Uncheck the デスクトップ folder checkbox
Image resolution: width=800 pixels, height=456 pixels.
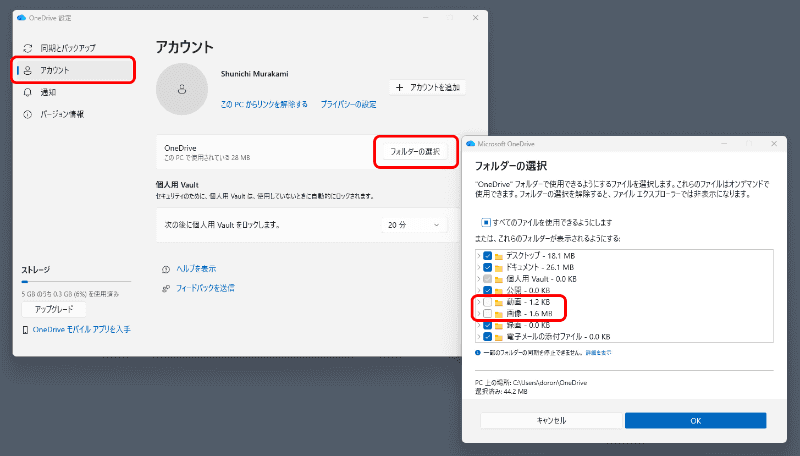(487, 256)
